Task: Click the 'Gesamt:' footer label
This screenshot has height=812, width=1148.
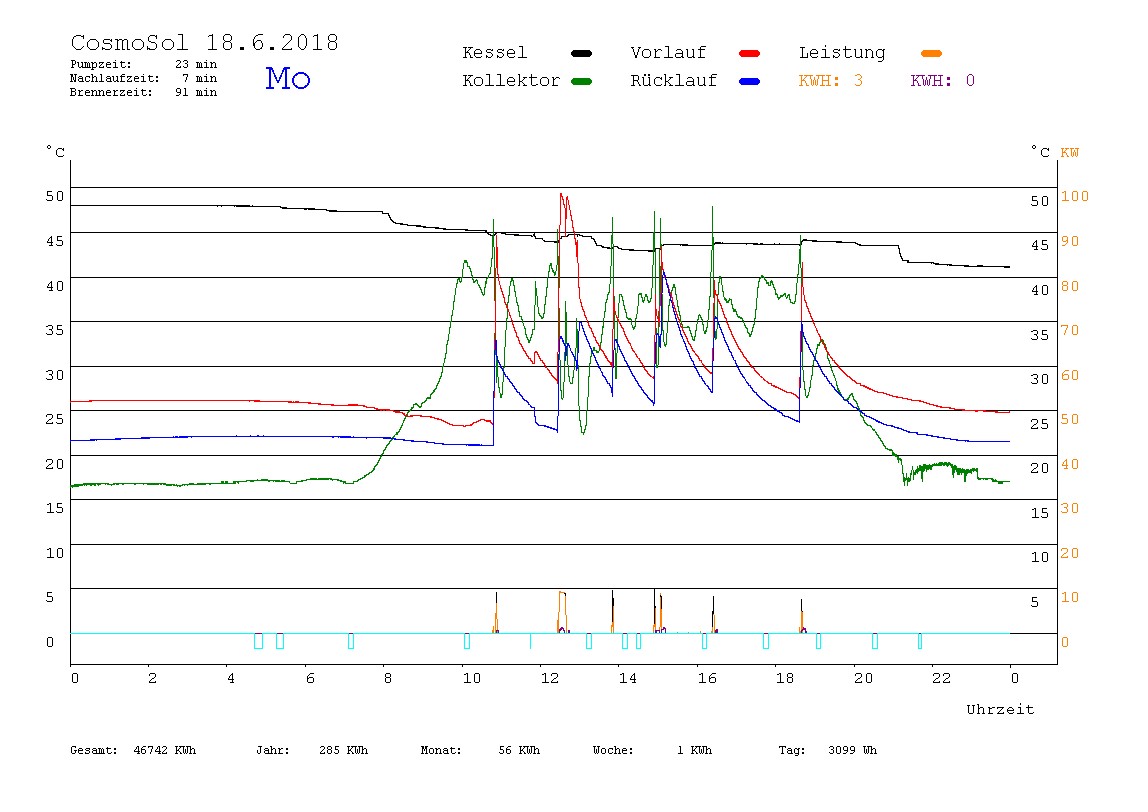Action: (94, 750)
